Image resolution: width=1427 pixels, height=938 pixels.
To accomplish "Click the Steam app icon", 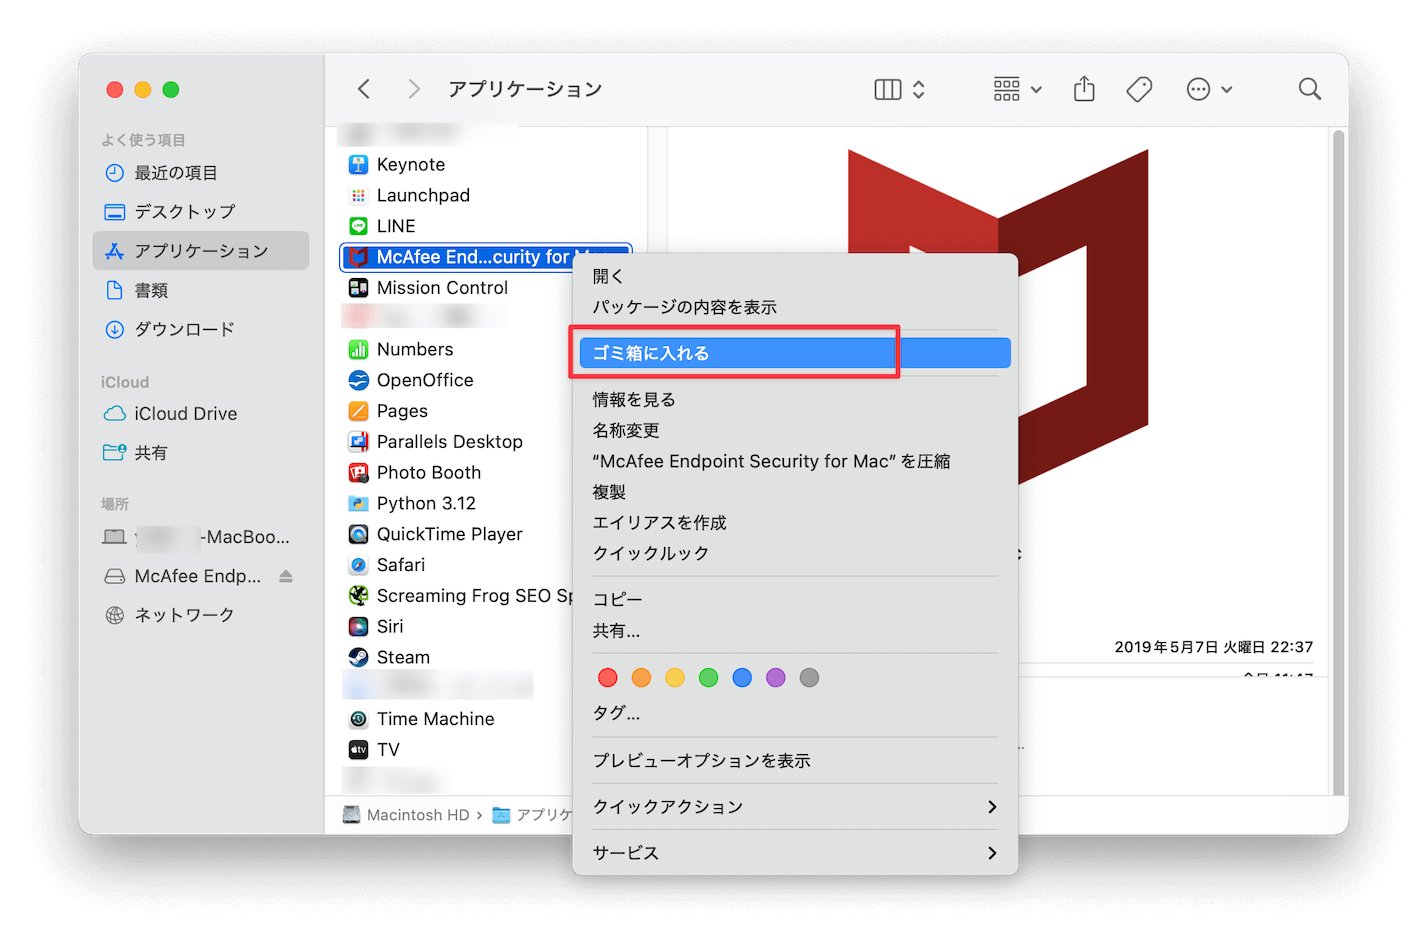I will click(x=358, y=657).
